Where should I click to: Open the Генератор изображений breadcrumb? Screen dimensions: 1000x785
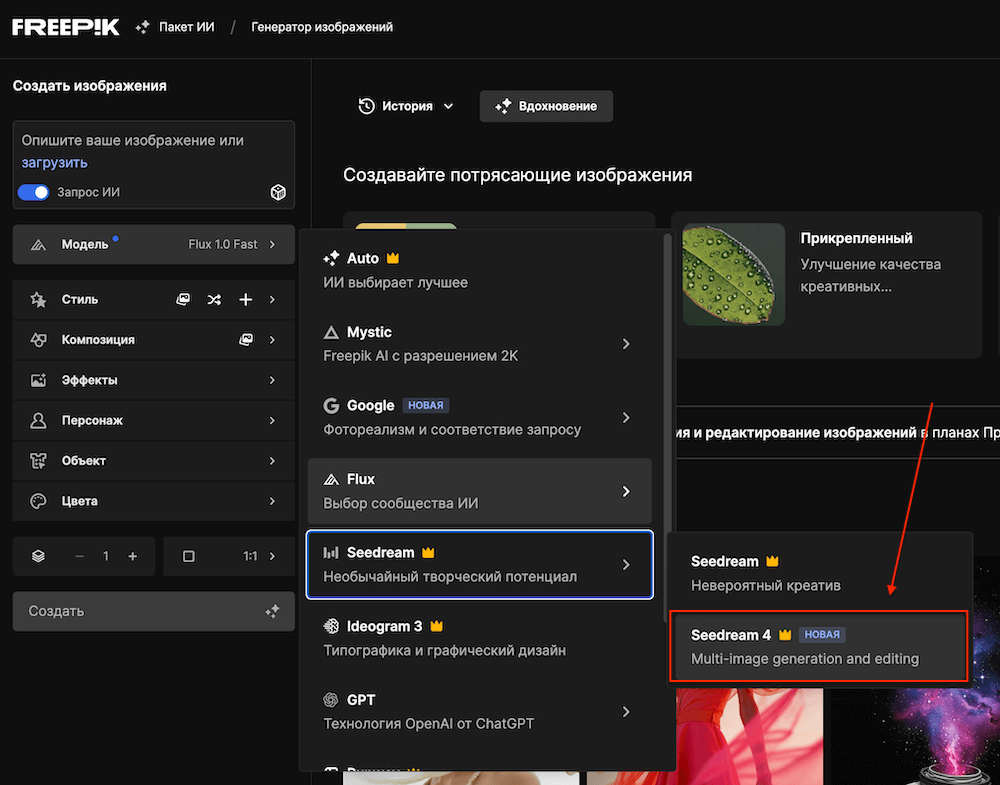point(322,27)
